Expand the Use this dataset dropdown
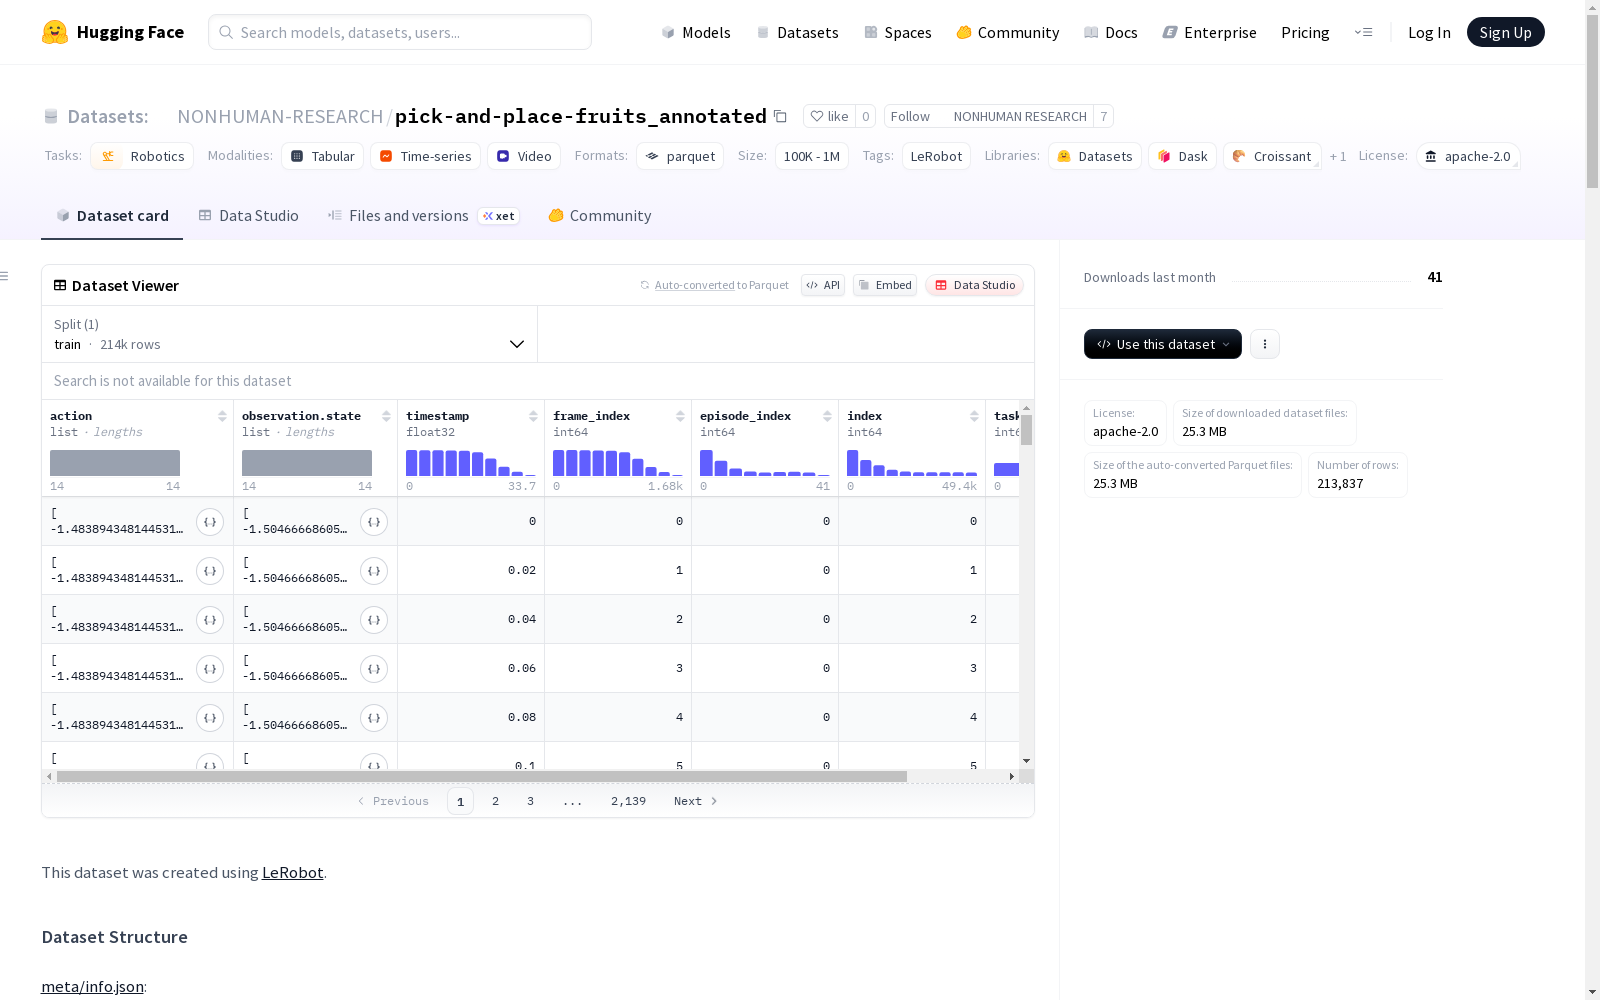 [1163, 344]
